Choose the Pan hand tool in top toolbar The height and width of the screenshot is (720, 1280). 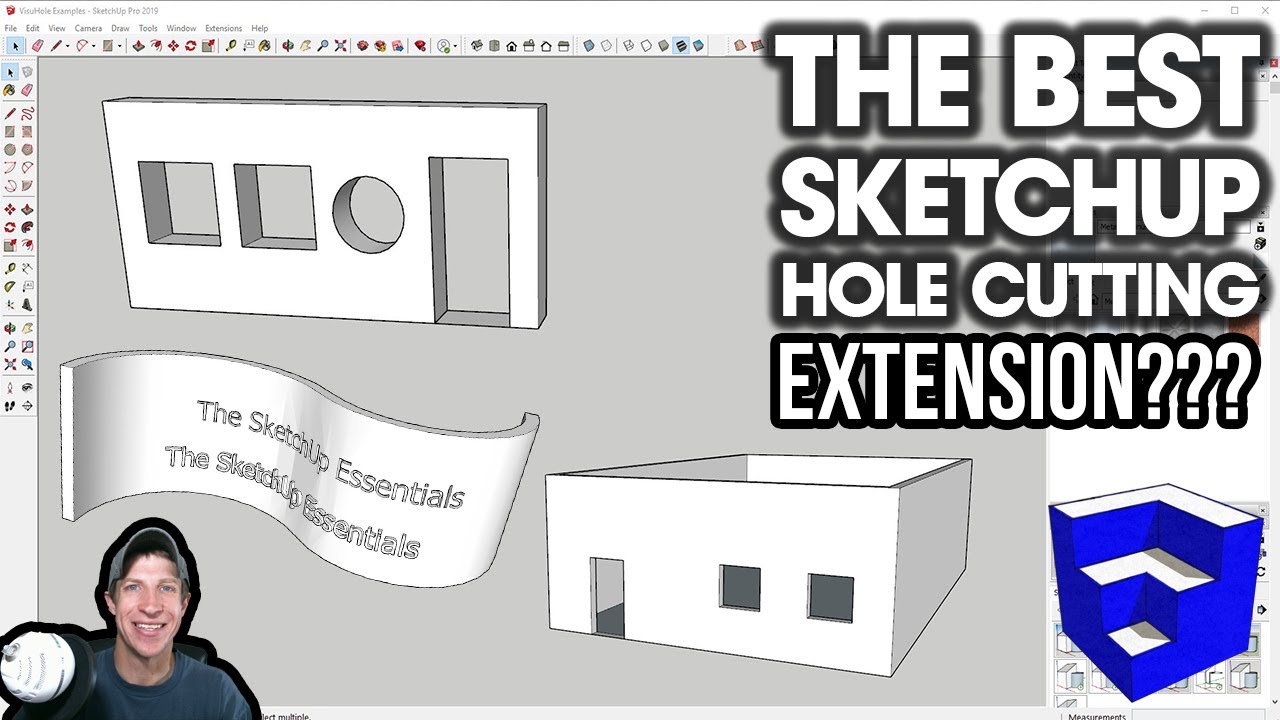(x=305, y=45)
